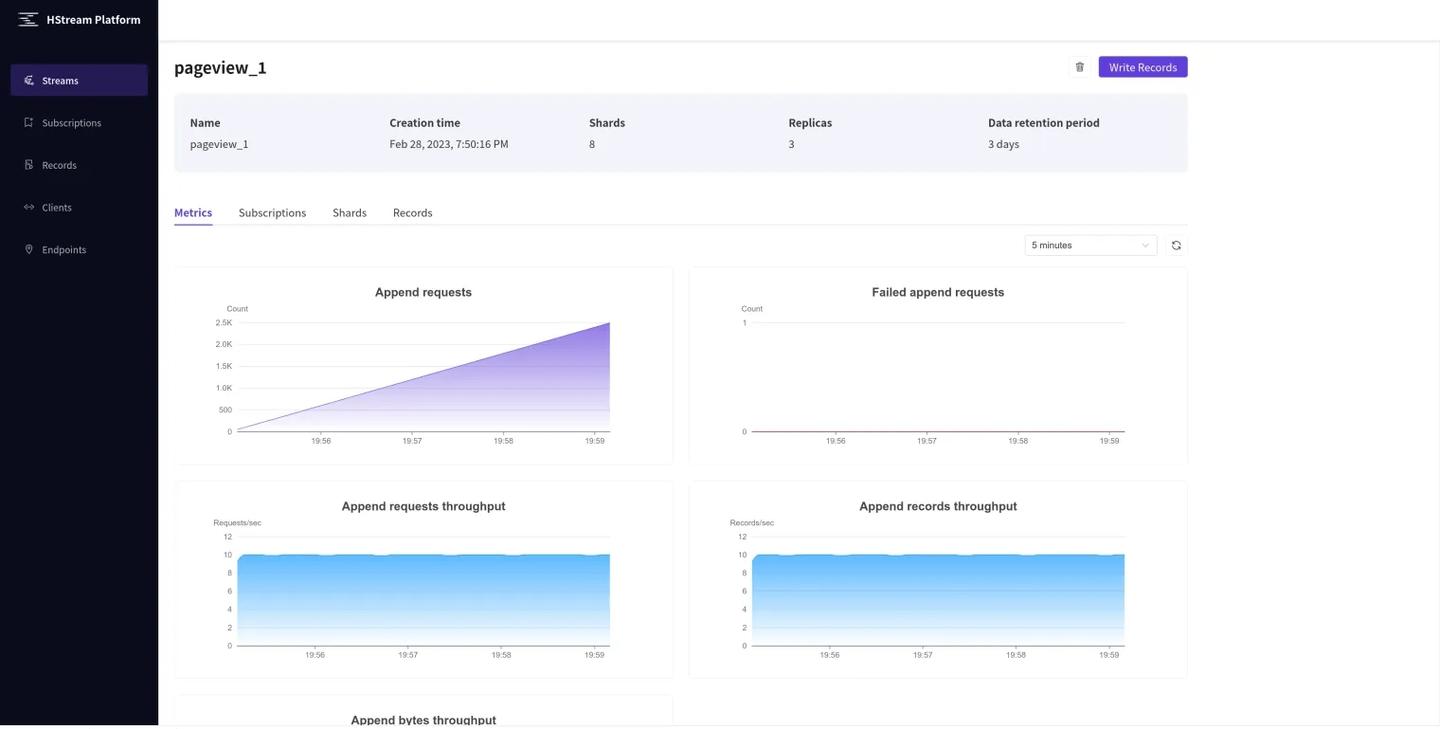Click the pageview_1 stream title
Viewport: 1440px width, 729px height.
click(220, 66)
